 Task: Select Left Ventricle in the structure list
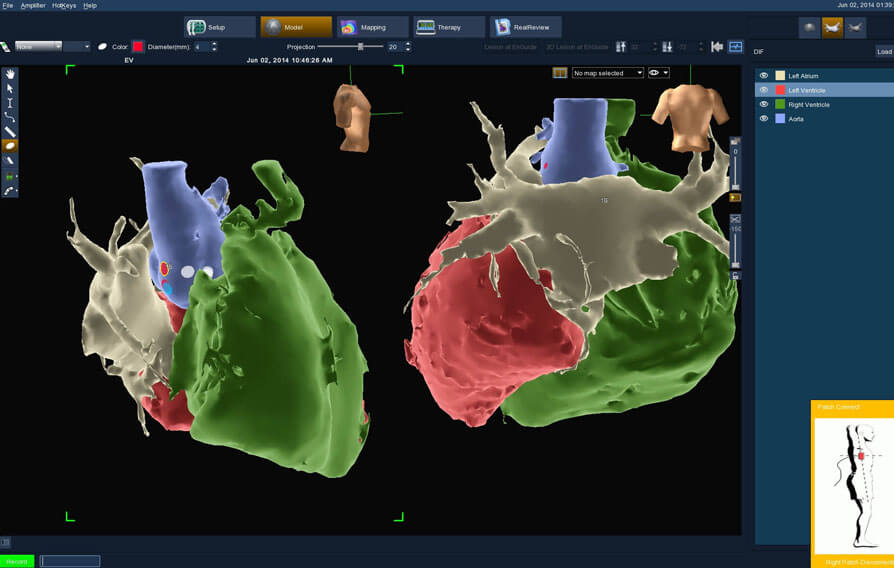[808, 90]
